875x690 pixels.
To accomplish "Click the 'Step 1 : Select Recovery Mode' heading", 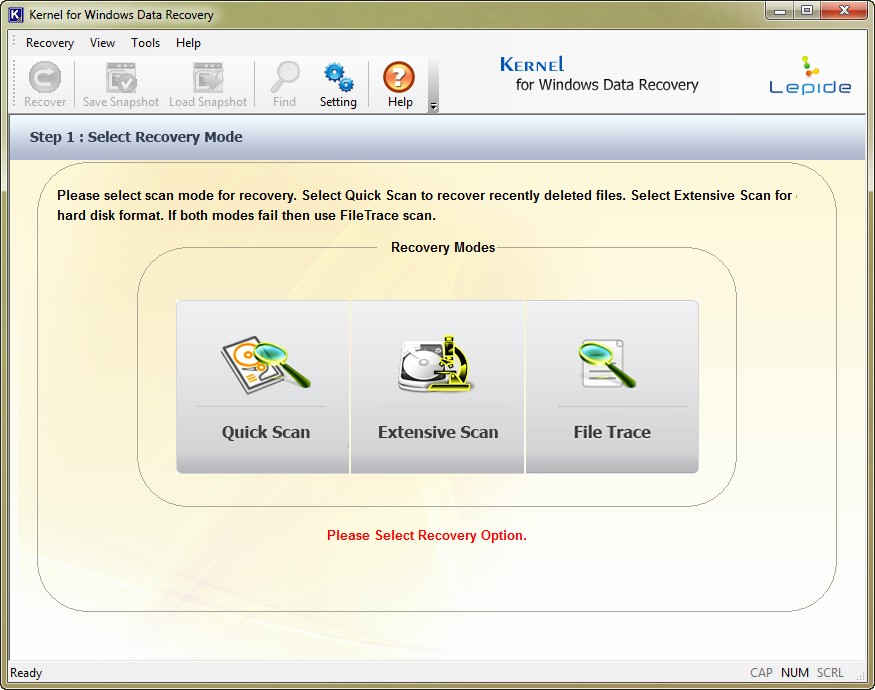I will coord(136,137).
